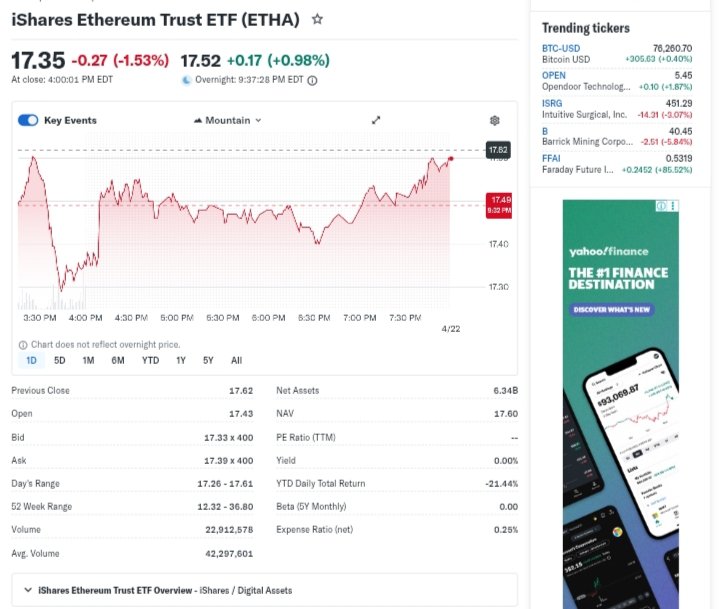Open the ad options three-dot menu
The image size is (719, 609).
pyautogui.click(x=673, y=206)
